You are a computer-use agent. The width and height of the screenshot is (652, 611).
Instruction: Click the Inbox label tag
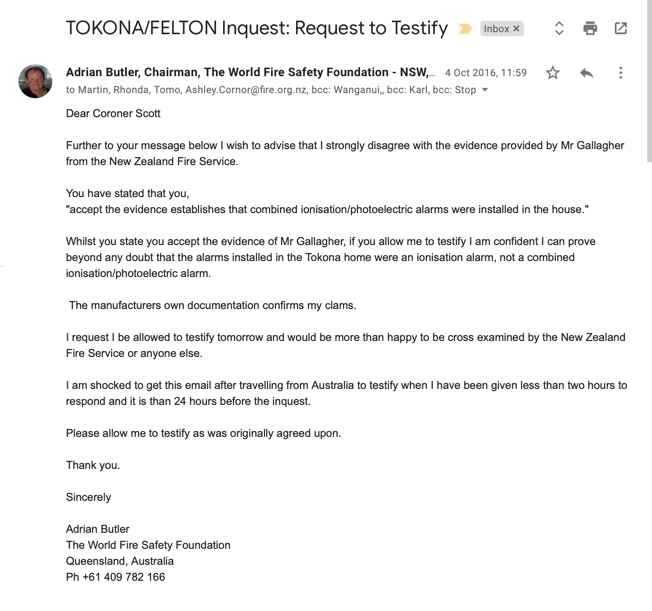[x=496, y=29]
